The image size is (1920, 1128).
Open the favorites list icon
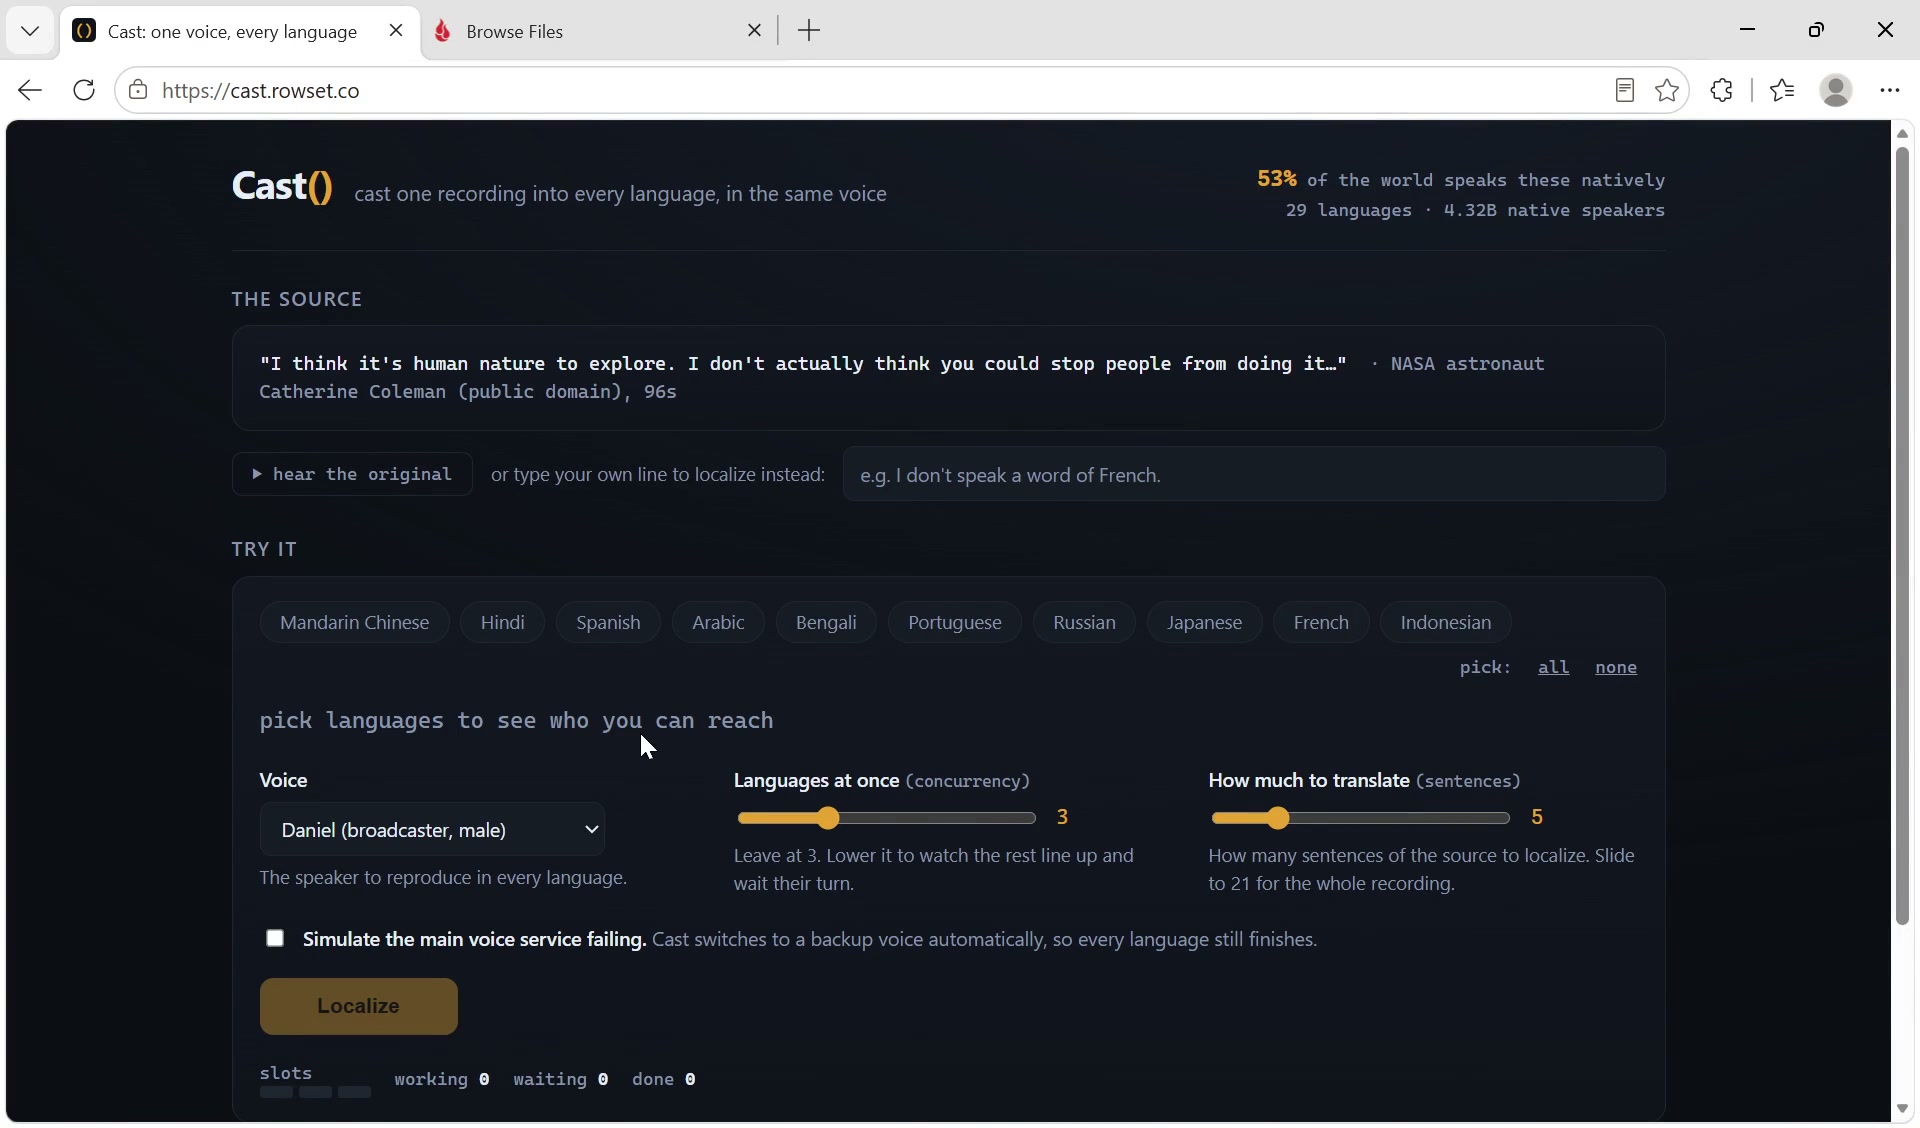(1783, 91)
